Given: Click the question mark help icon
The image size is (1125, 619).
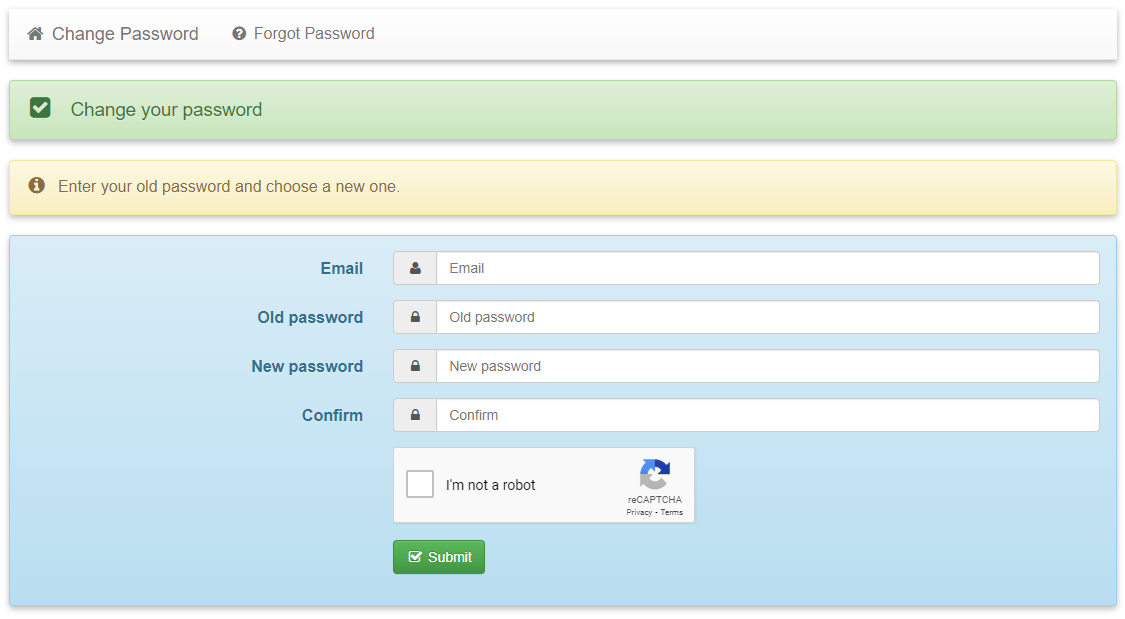Looking at the screenshot, I should [x=239, y=34].
